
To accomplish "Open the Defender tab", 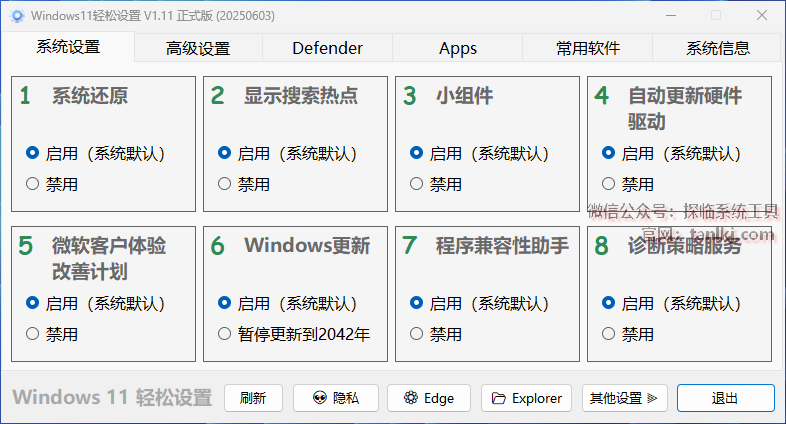I will tap(327, 48).
